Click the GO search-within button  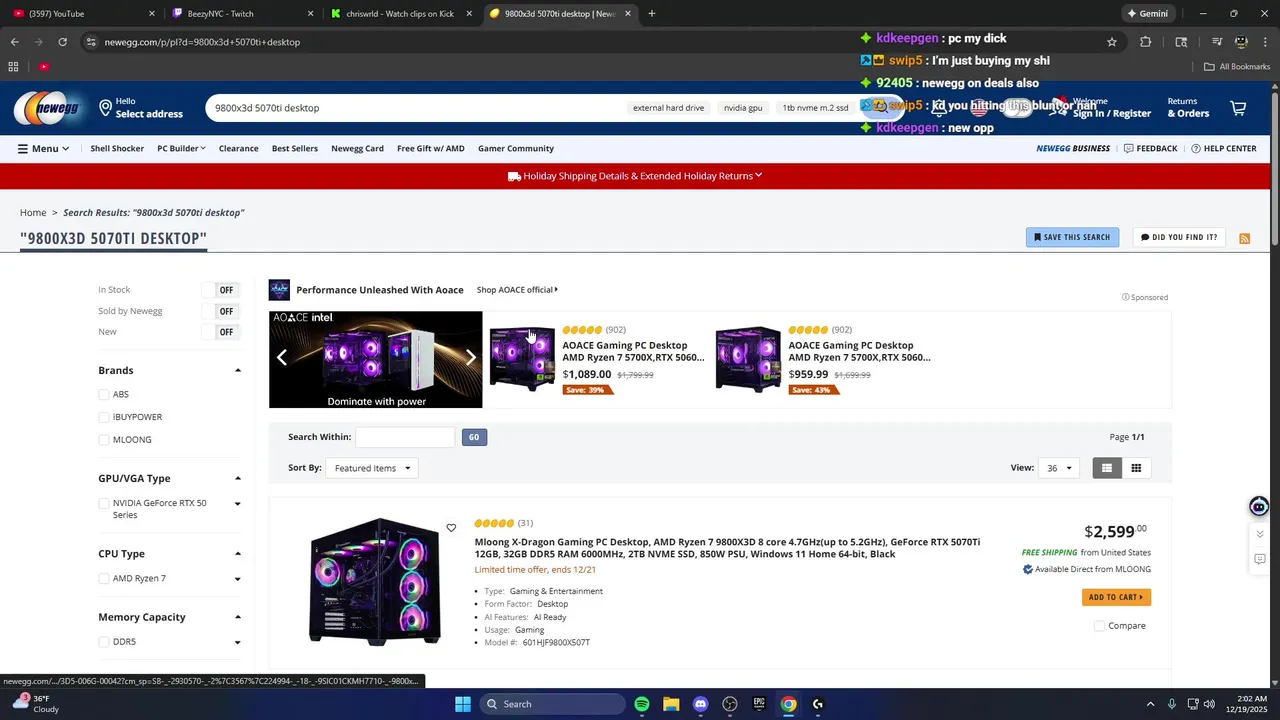click(x=474, y=437)
